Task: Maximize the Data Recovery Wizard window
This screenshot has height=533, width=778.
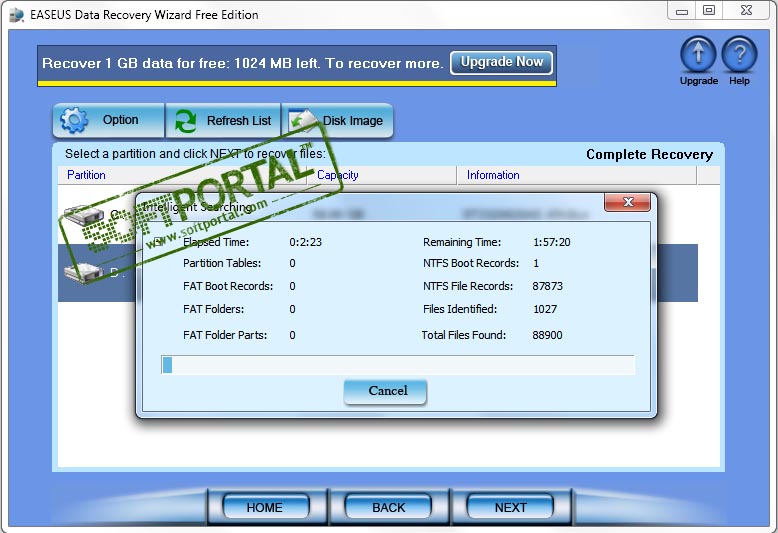Action: click(x=709, y=11)
